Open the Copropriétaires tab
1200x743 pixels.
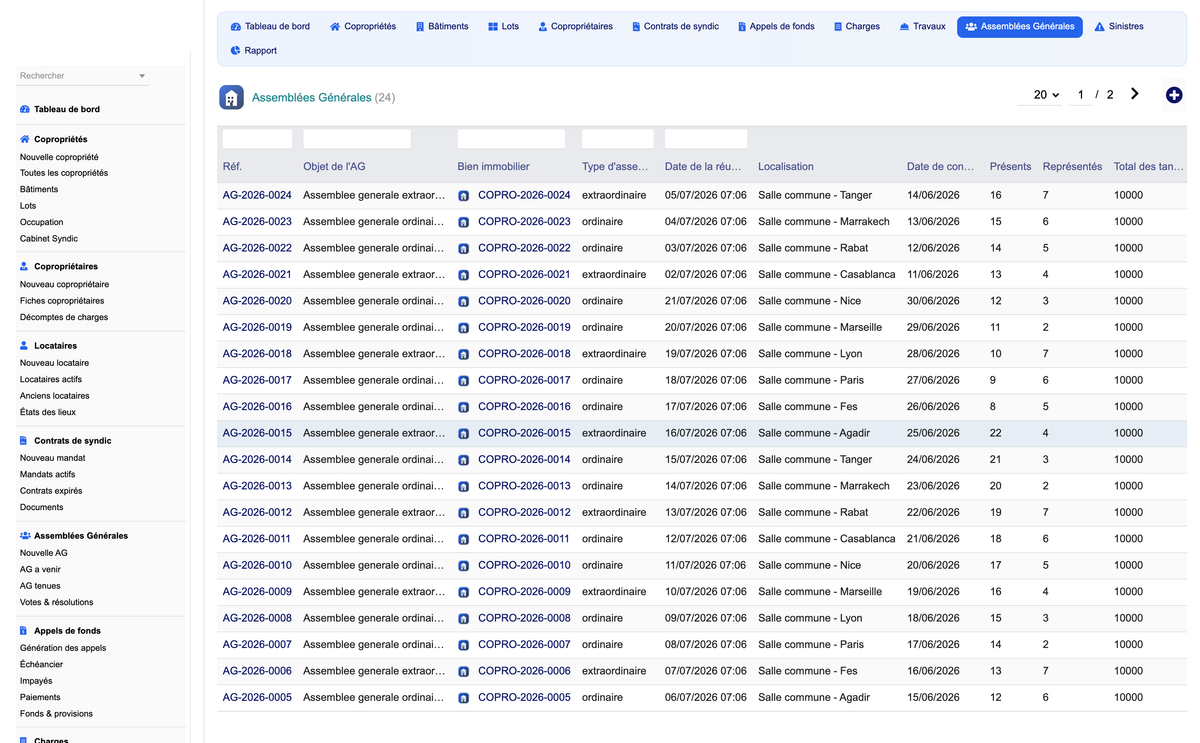pos(575,27)
